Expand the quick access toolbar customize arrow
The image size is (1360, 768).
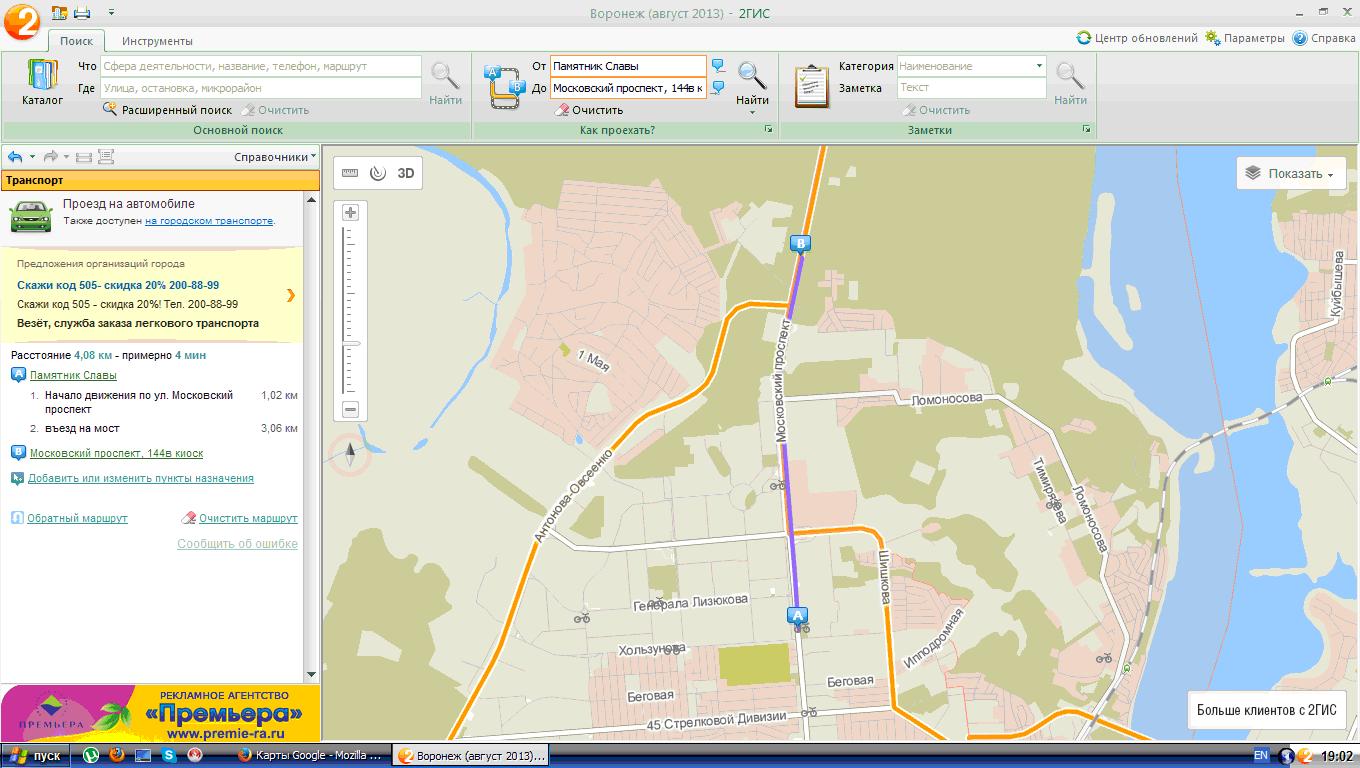click(x=110, y=12)
